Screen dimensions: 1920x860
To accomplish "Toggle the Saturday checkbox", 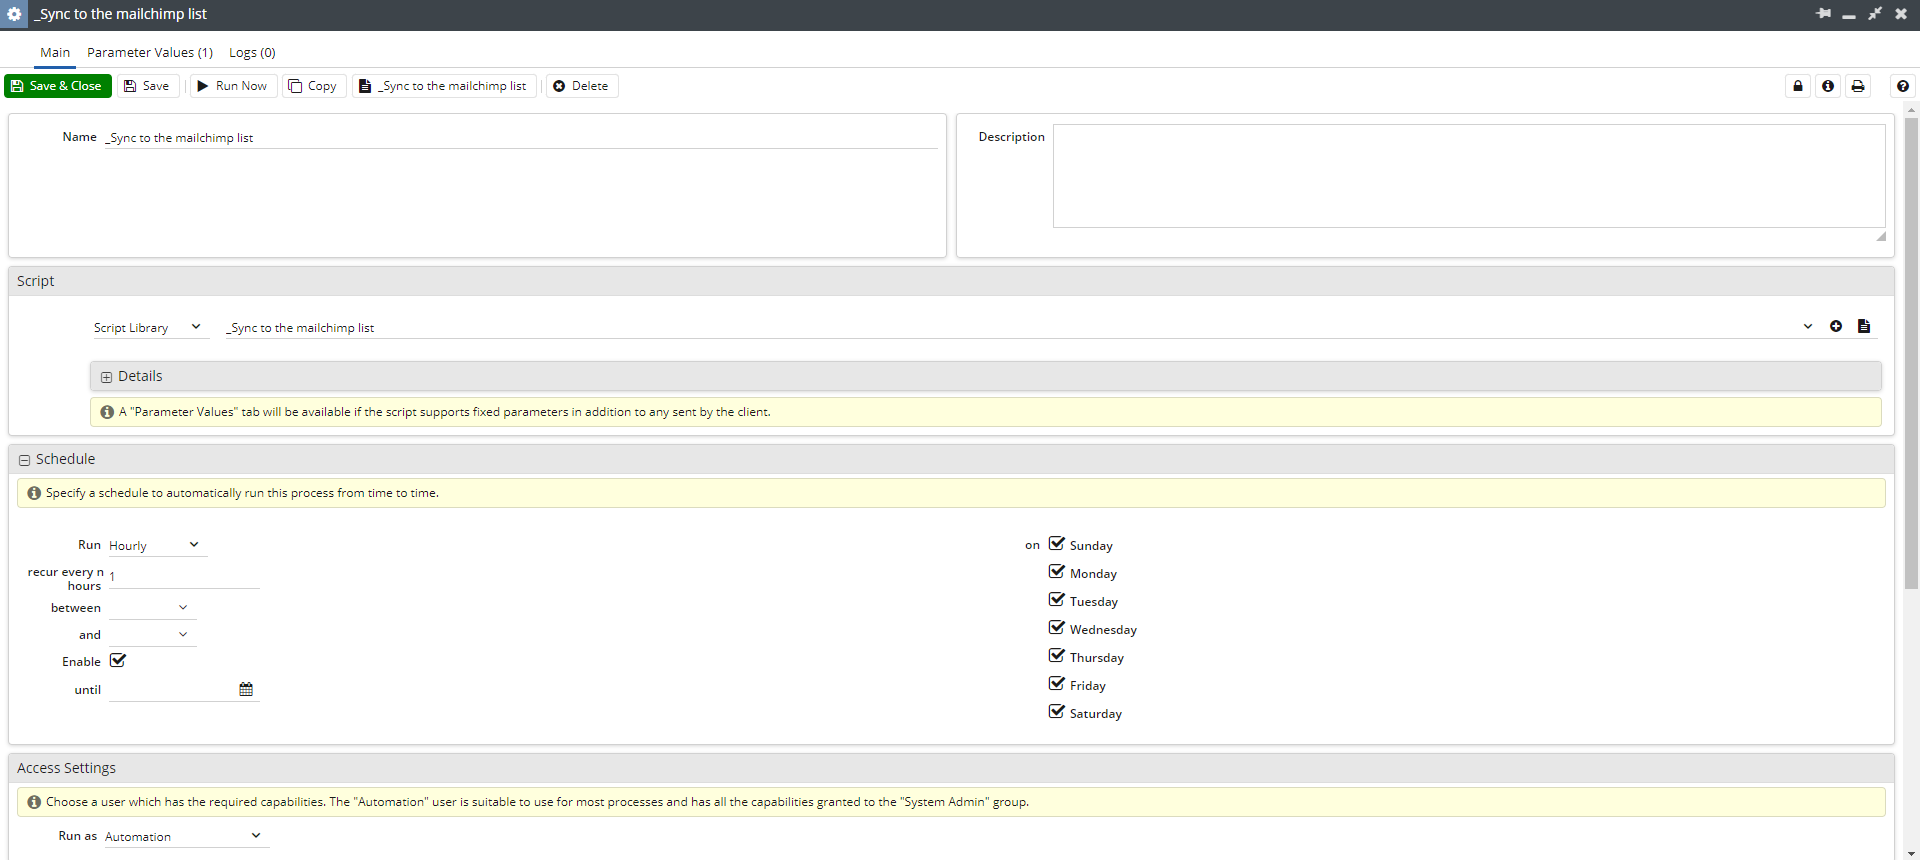I will [x=1056, y=712].
